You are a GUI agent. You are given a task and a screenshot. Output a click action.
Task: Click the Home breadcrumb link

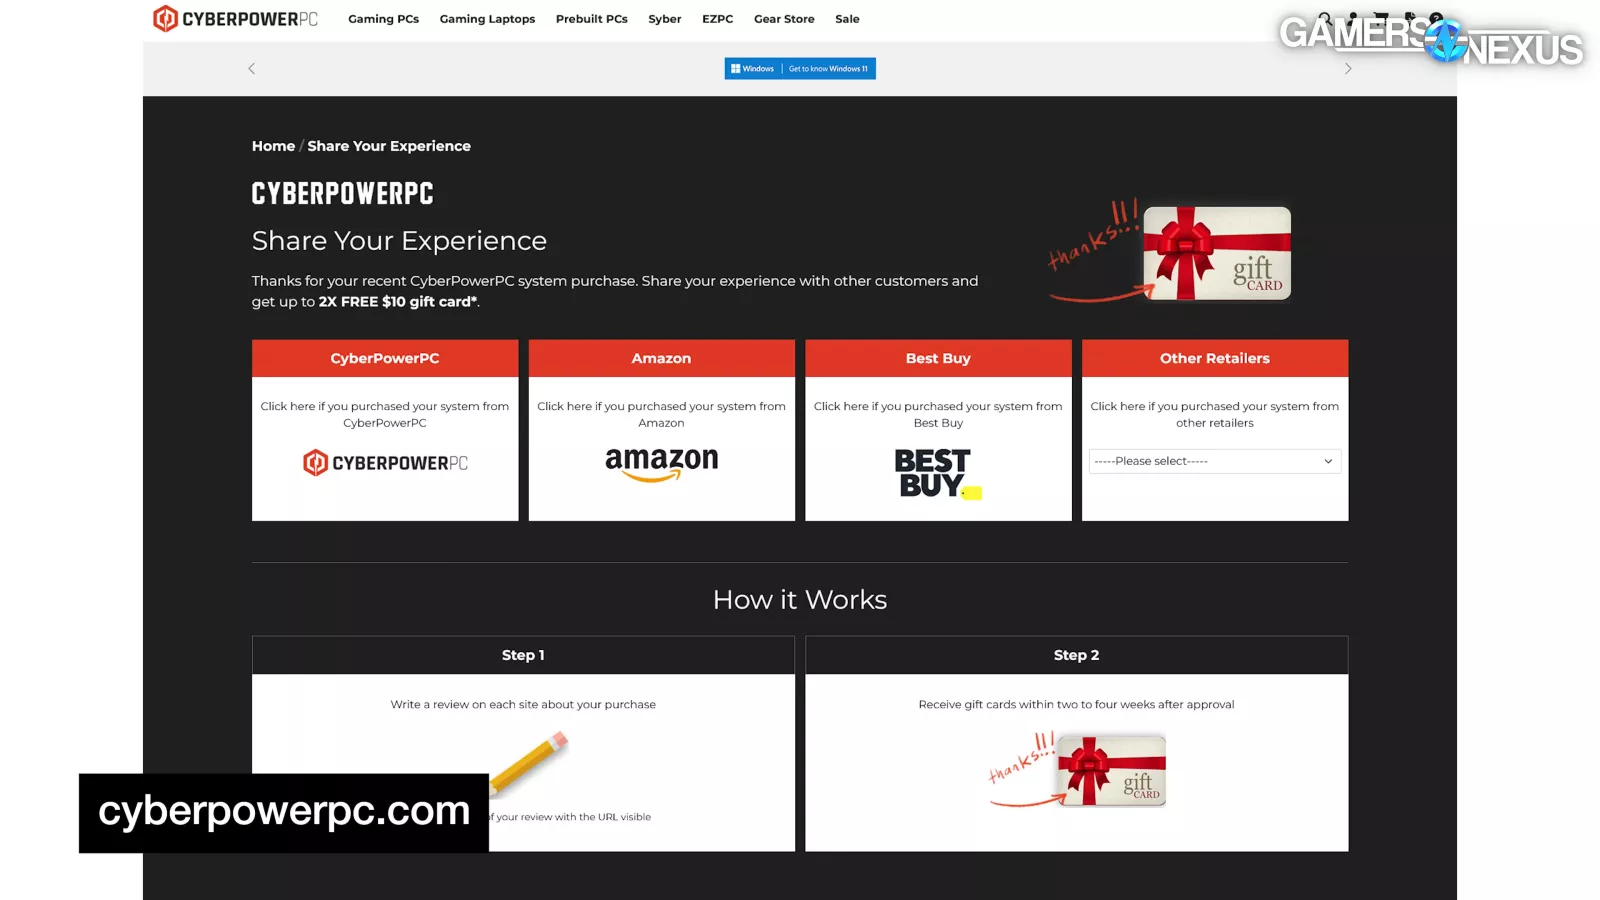(x=273, y=146)
